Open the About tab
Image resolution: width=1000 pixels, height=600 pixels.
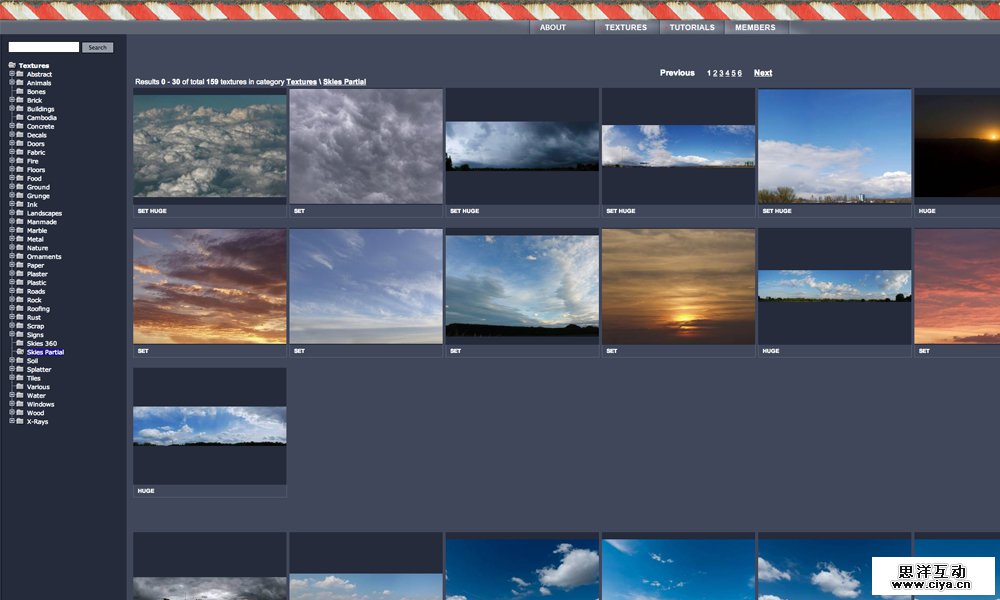pos(553,28)
